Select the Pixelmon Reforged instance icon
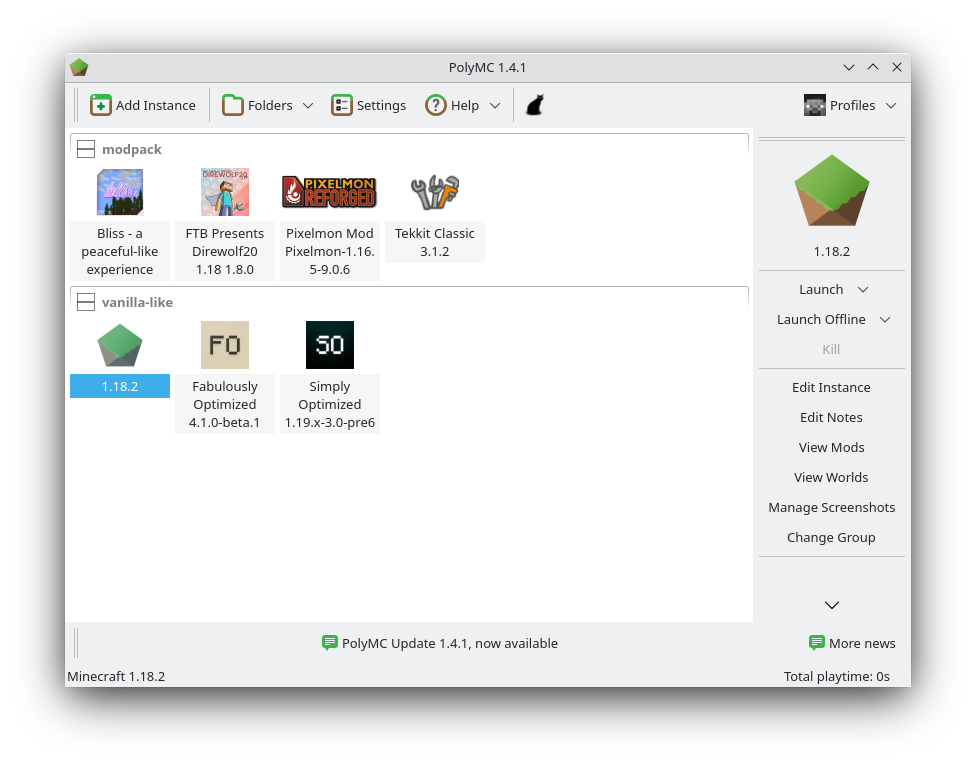Viewport: 976px width, 764px height. (x=329, y=192)
